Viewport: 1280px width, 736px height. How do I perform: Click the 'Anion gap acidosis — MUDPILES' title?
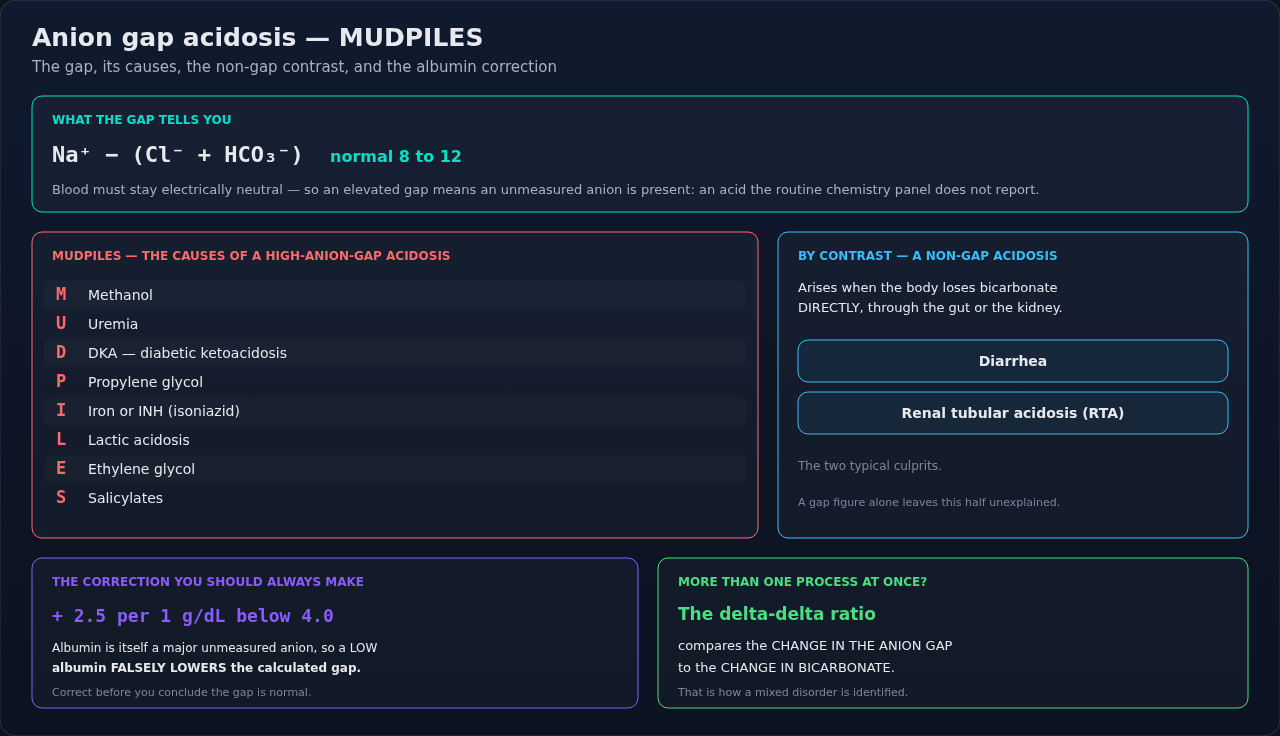point(258,38)
